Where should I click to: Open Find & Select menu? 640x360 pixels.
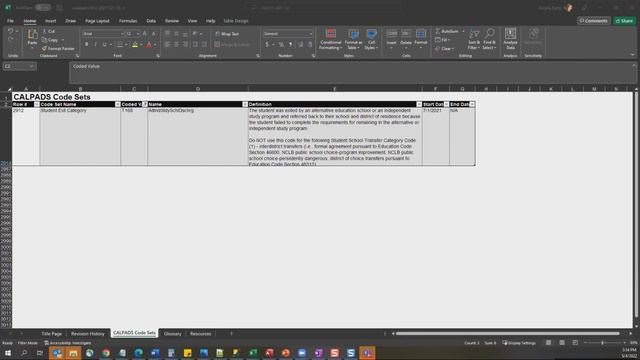click(x=489, y=39)
